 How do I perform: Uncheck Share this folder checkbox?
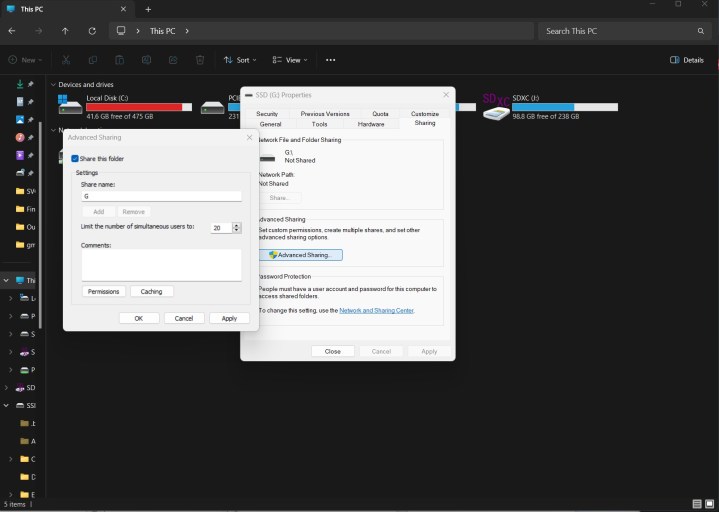pyautogui.click(x=75, y=158)
